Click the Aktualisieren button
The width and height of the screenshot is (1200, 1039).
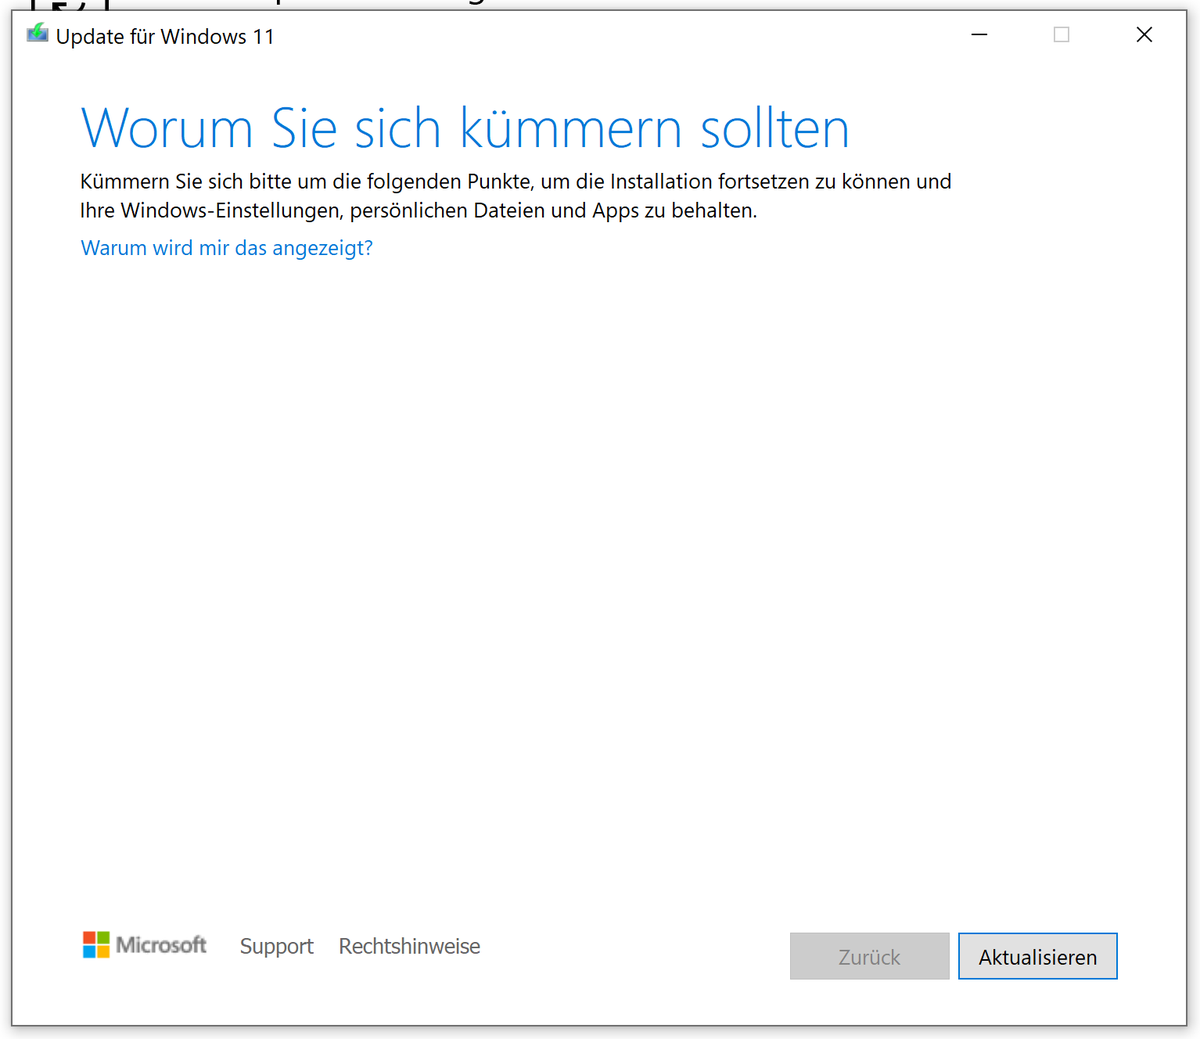point(1037,956)
